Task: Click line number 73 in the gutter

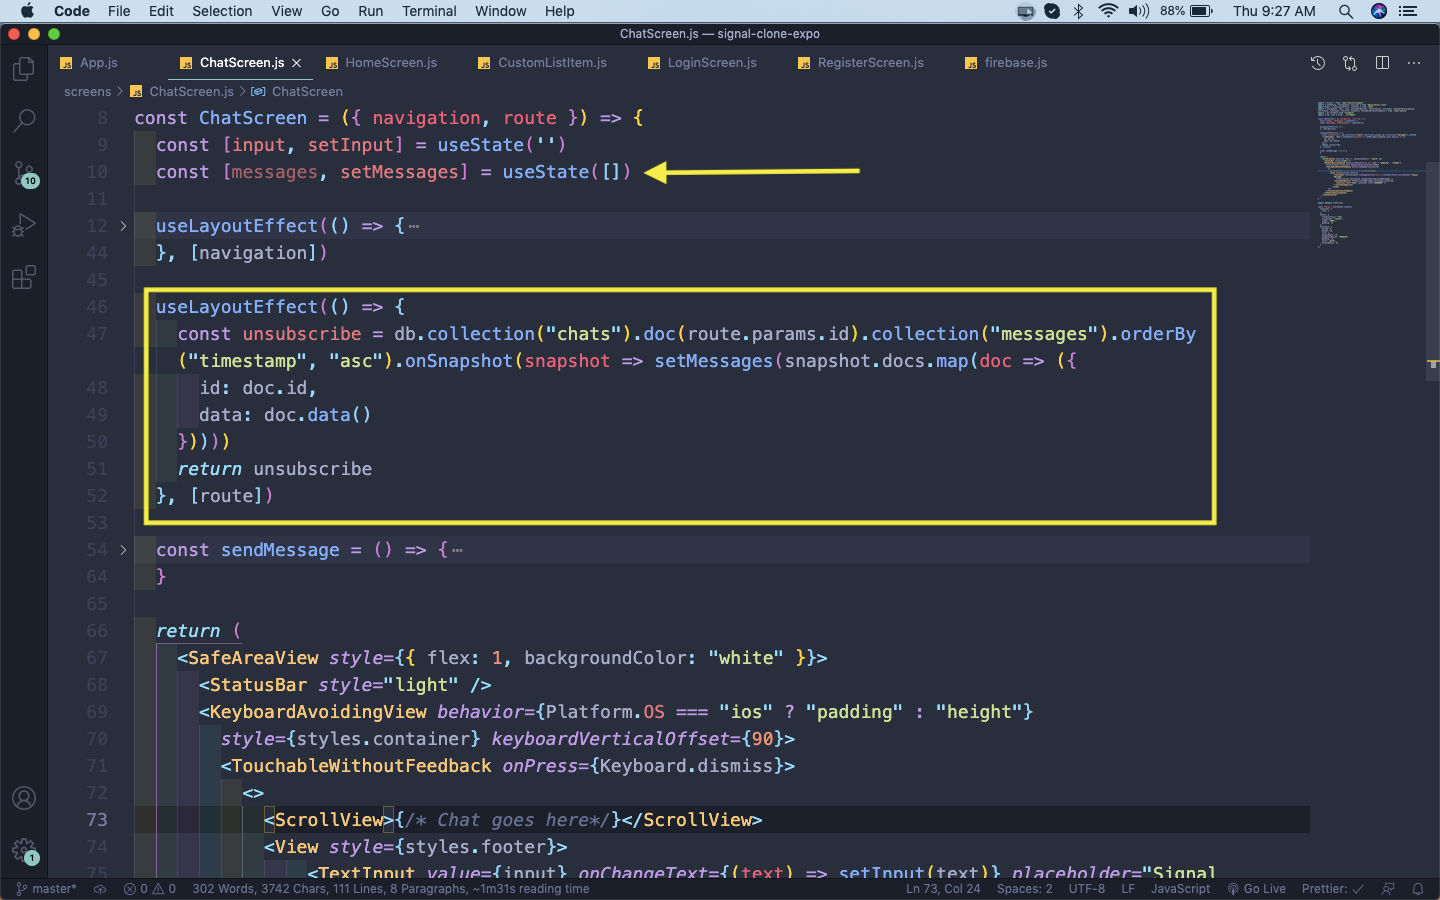Action: point(96,820)
